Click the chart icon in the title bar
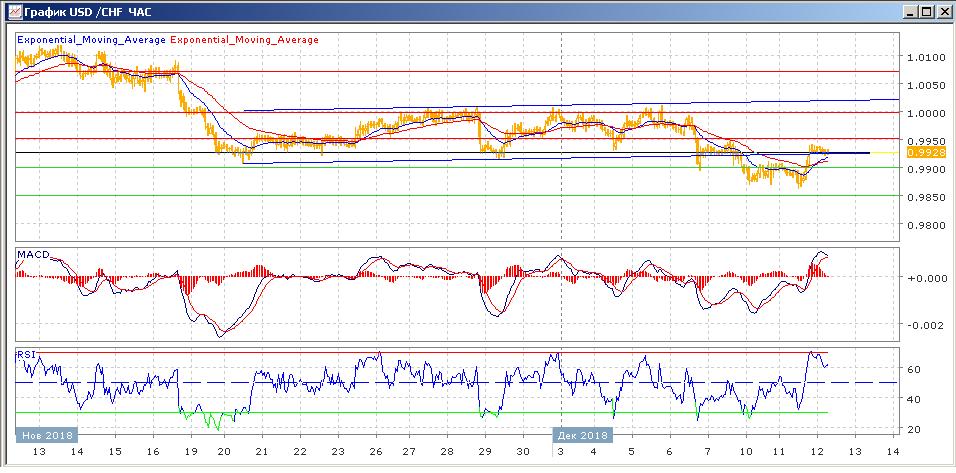 coord(13,12)
